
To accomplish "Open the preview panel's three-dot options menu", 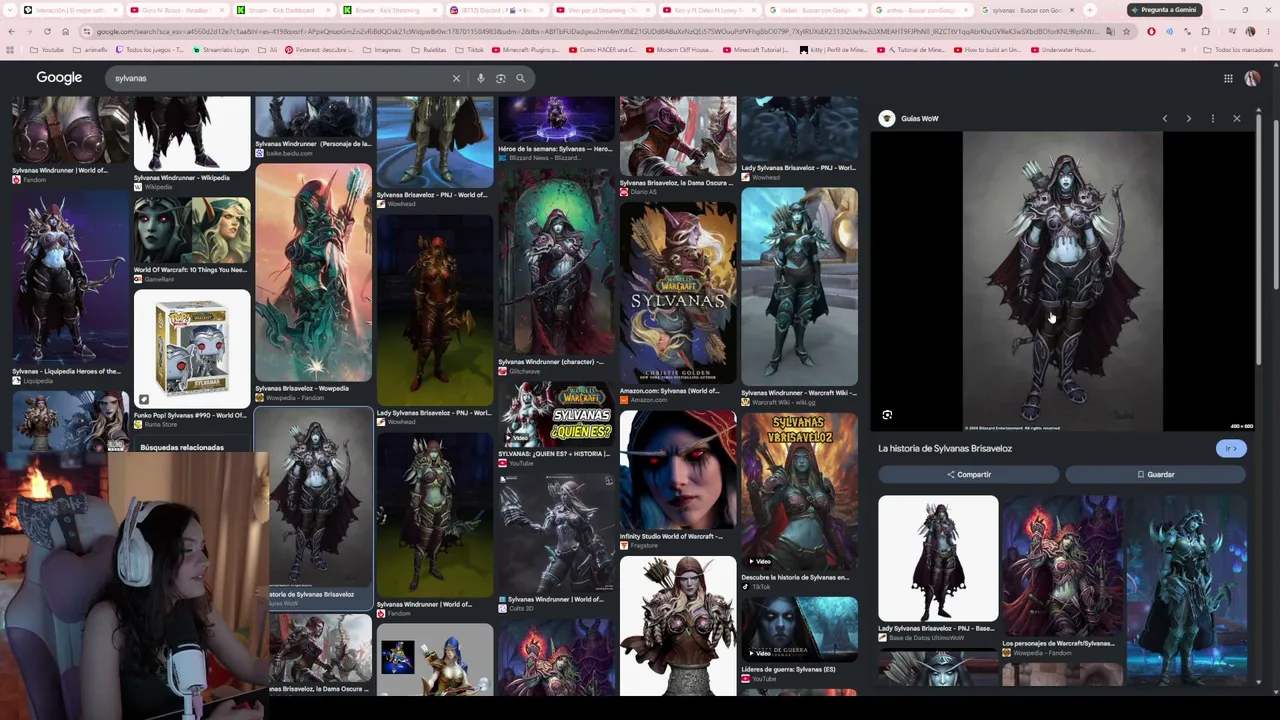I will tap(1212, 118).
